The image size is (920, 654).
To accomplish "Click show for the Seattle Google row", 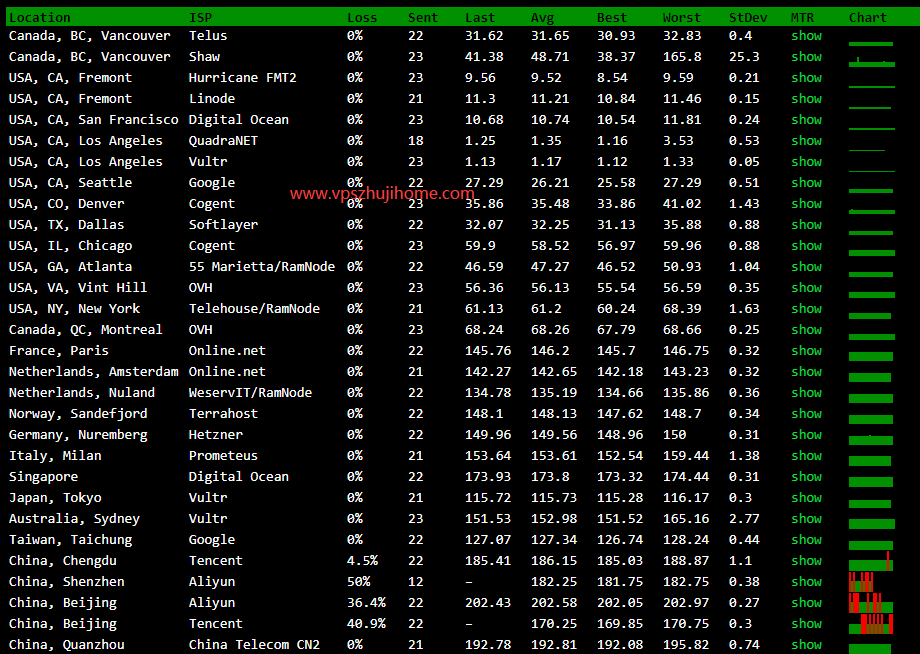I will point(806,183).
